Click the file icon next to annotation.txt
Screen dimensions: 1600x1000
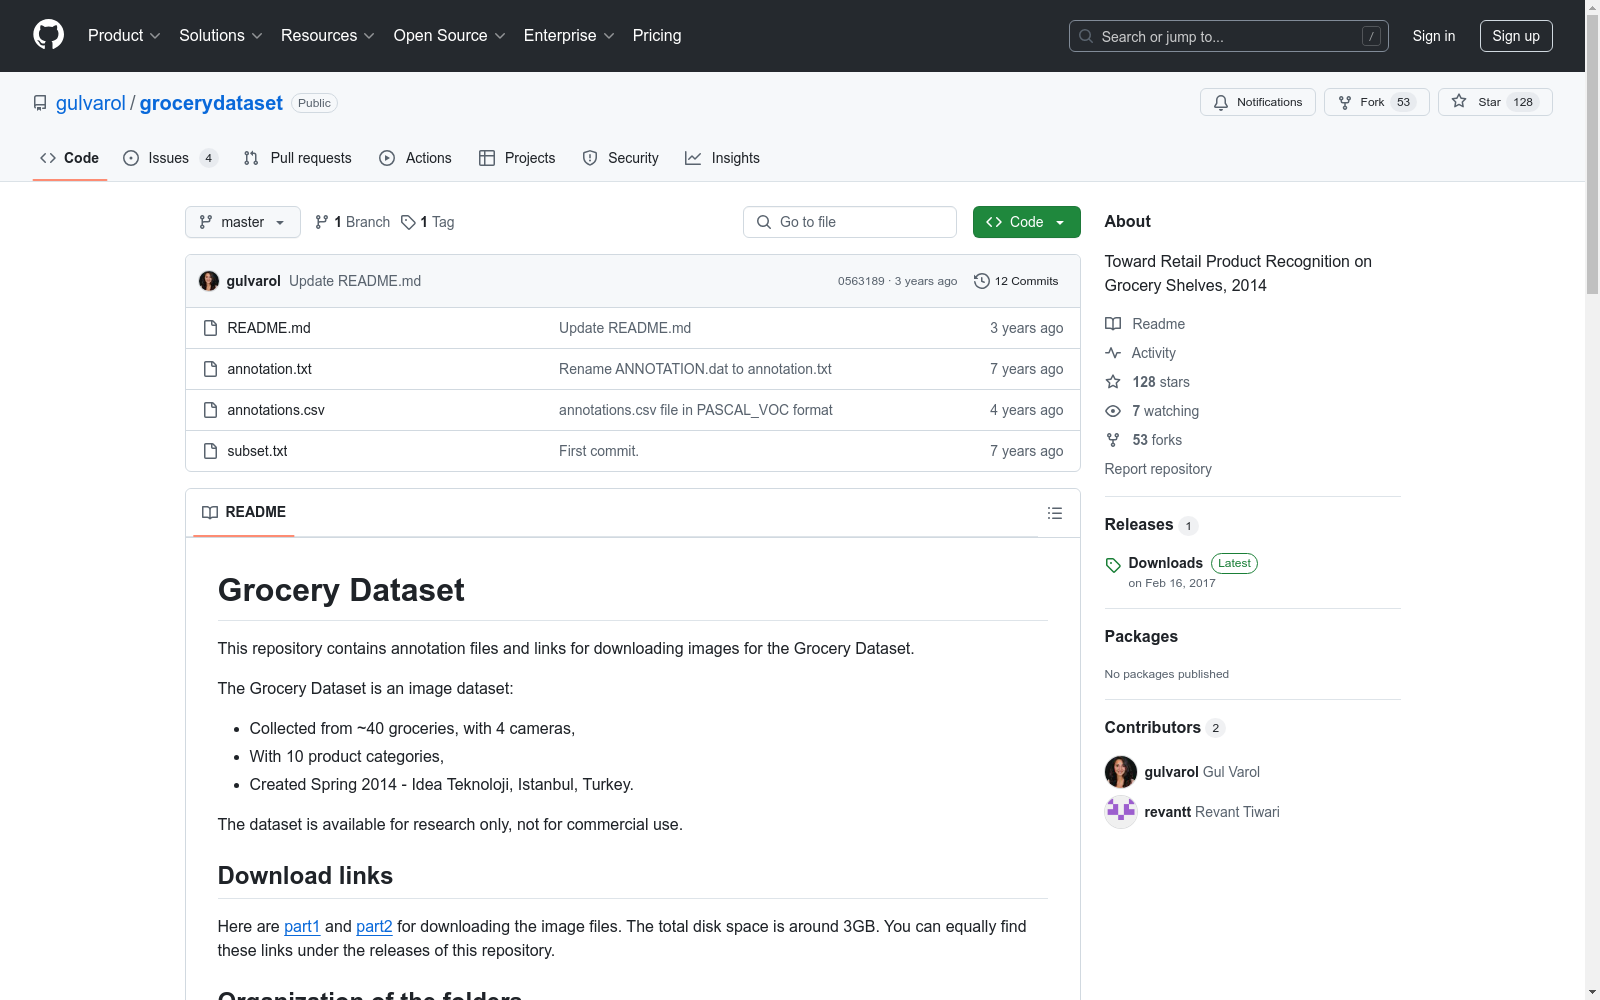(210, 369)
